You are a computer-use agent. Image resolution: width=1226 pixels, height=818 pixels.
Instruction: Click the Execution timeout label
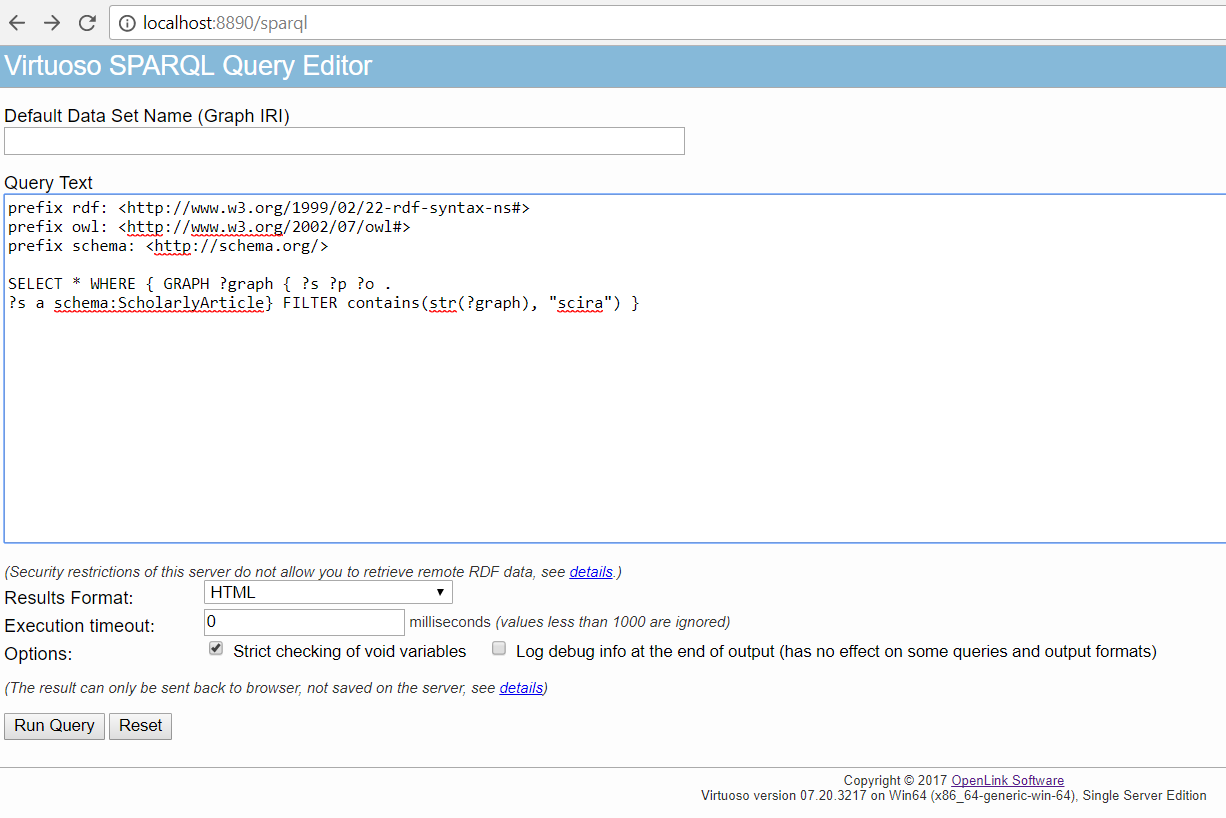click(79, 626)
